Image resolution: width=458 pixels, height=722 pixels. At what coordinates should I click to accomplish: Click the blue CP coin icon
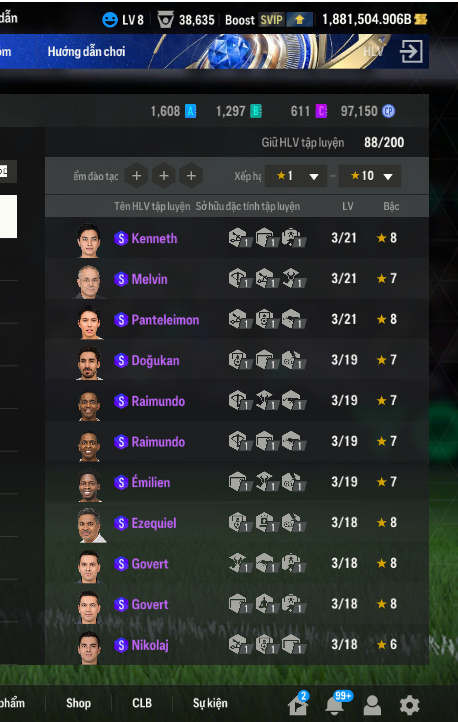click(x=388, y=111)
